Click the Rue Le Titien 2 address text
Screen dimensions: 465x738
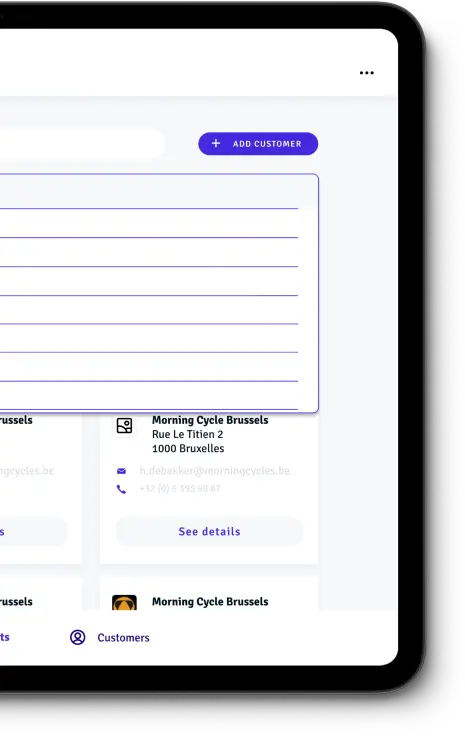(x=187, y=434)
